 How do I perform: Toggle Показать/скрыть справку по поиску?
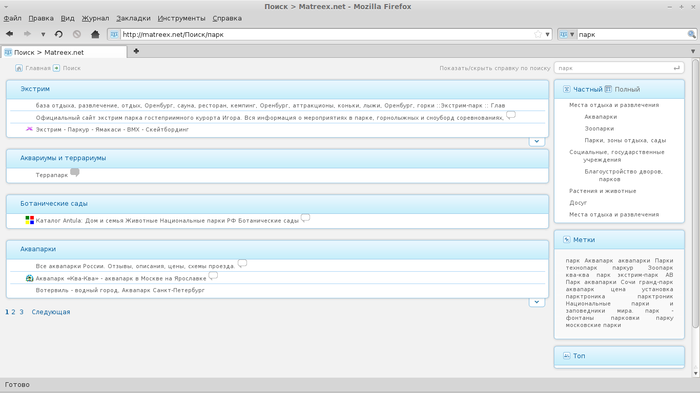click(495, 68)
